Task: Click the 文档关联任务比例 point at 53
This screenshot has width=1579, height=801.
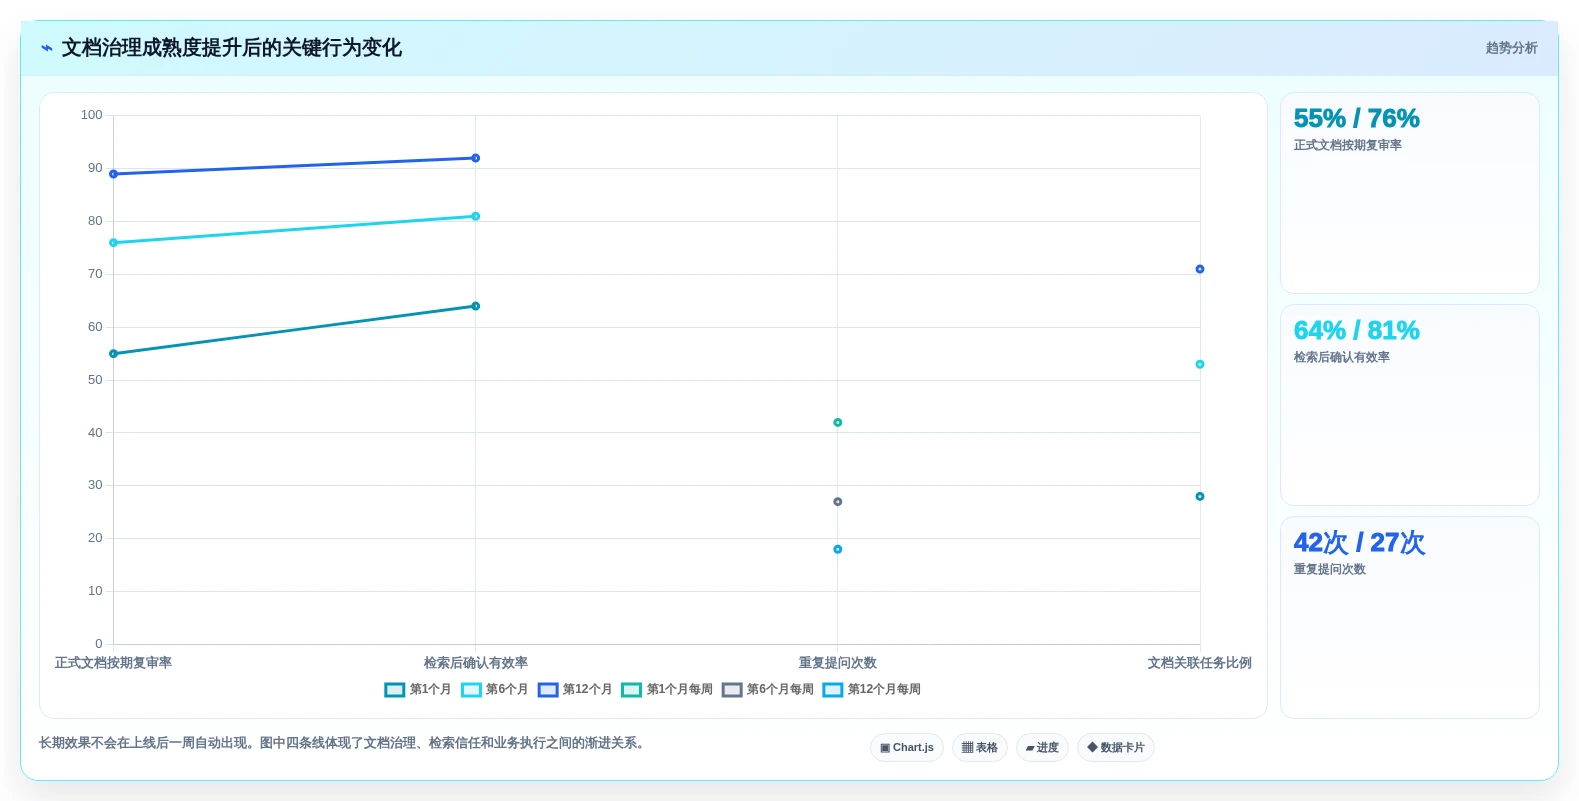Action: [1200, 364]
